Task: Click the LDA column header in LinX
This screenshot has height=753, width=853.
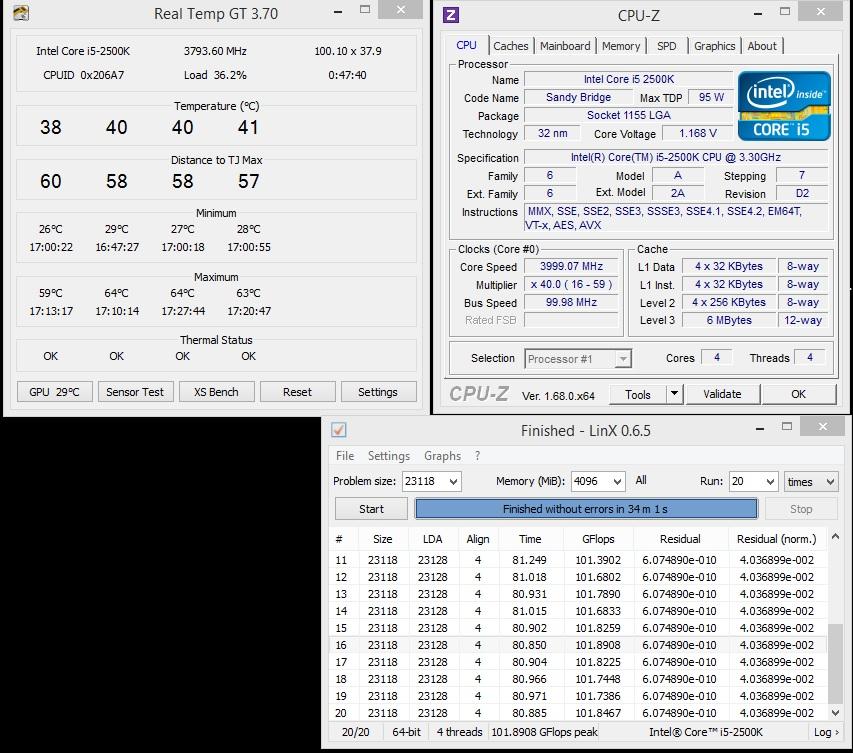Action: [432, 539]
